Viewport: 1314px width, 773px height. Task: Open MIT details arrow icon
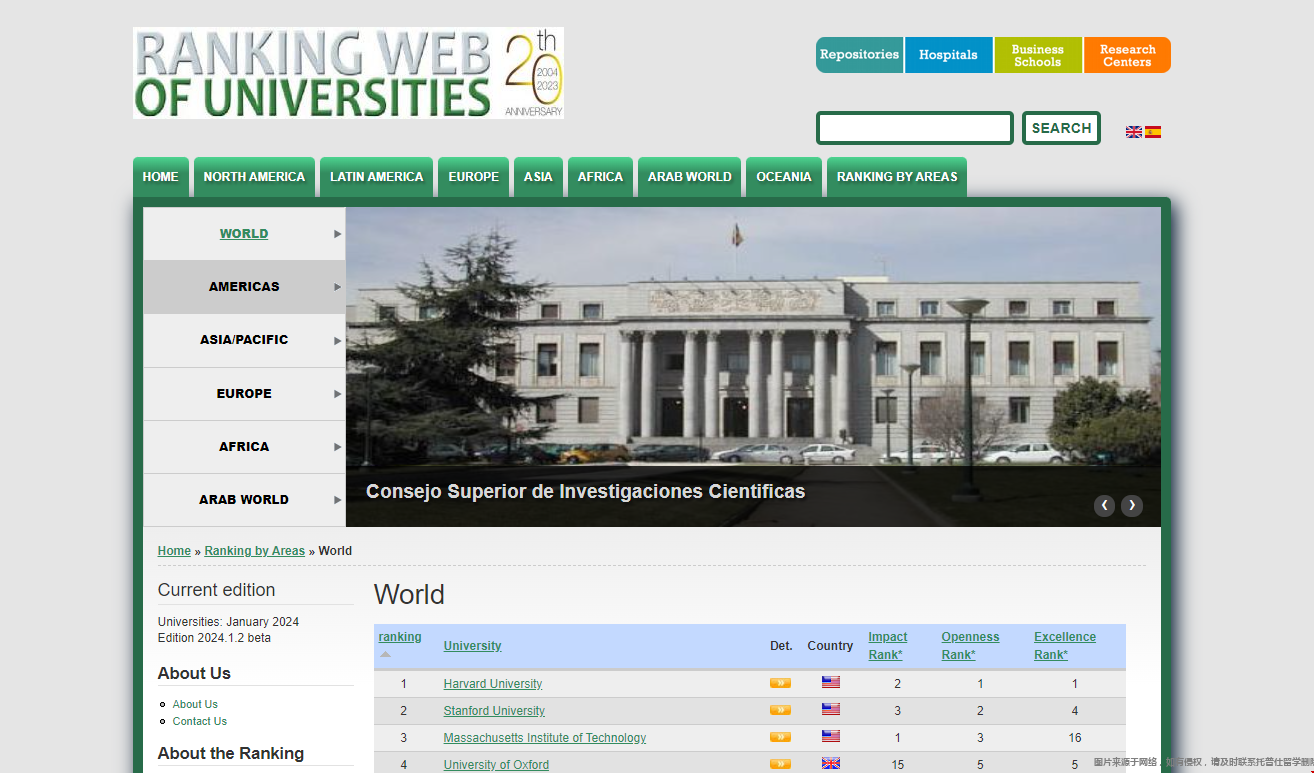coord(780,737)
